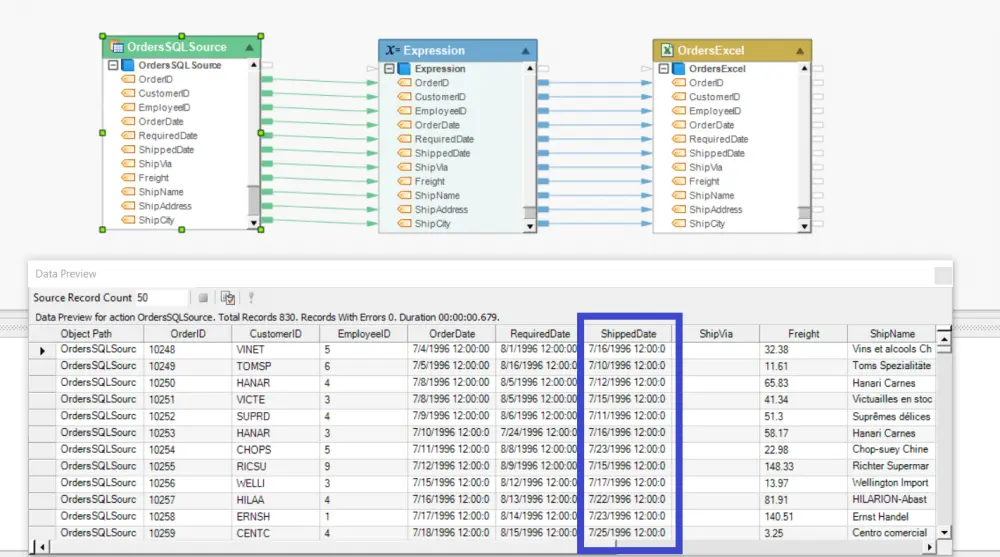Click the blue root node icon in OrdersExcel tree
1000x557 pixels.
(x=679, y=68)
